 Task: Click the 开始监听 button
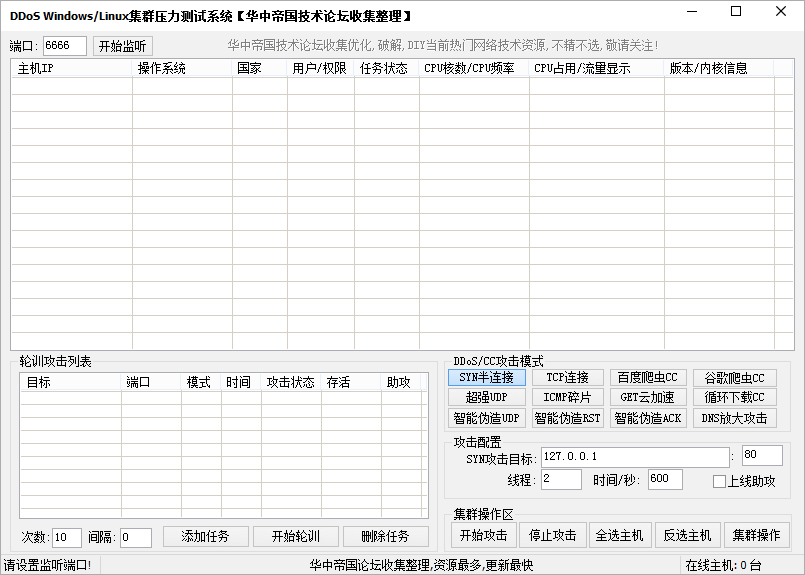pos(123,46)
